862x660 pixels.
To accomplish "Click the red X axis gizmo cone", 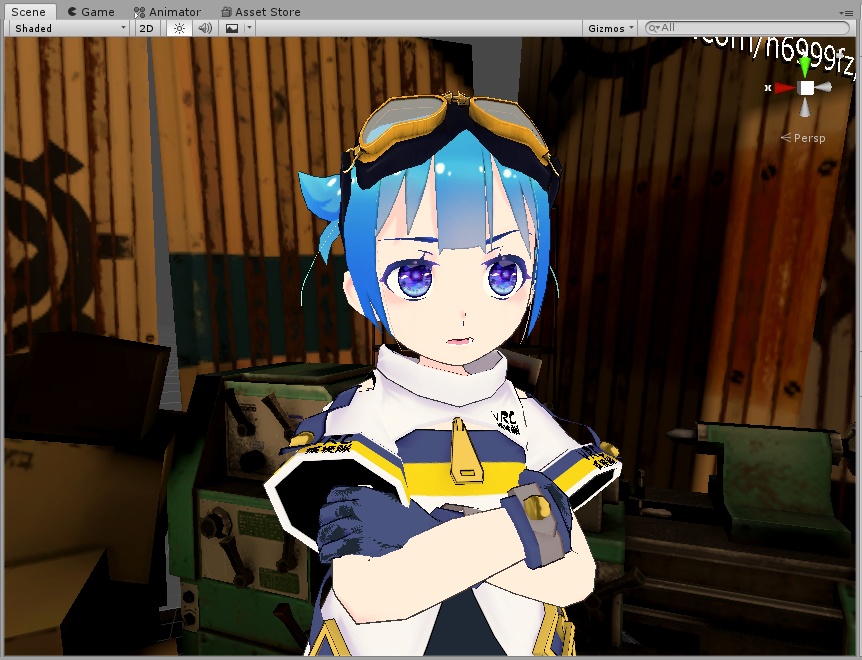I will point(784,88).
